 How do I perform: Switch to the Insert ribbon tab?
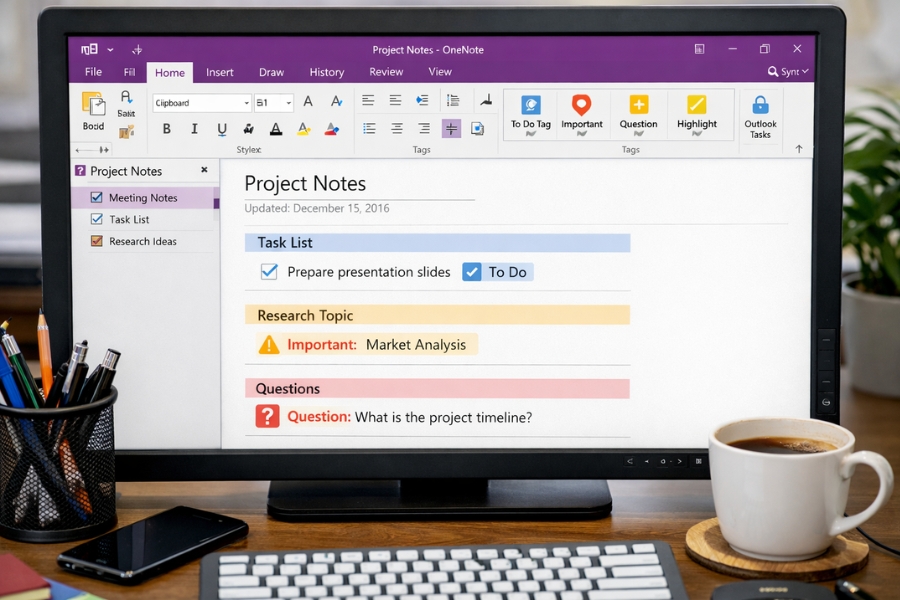click(219, 72)
